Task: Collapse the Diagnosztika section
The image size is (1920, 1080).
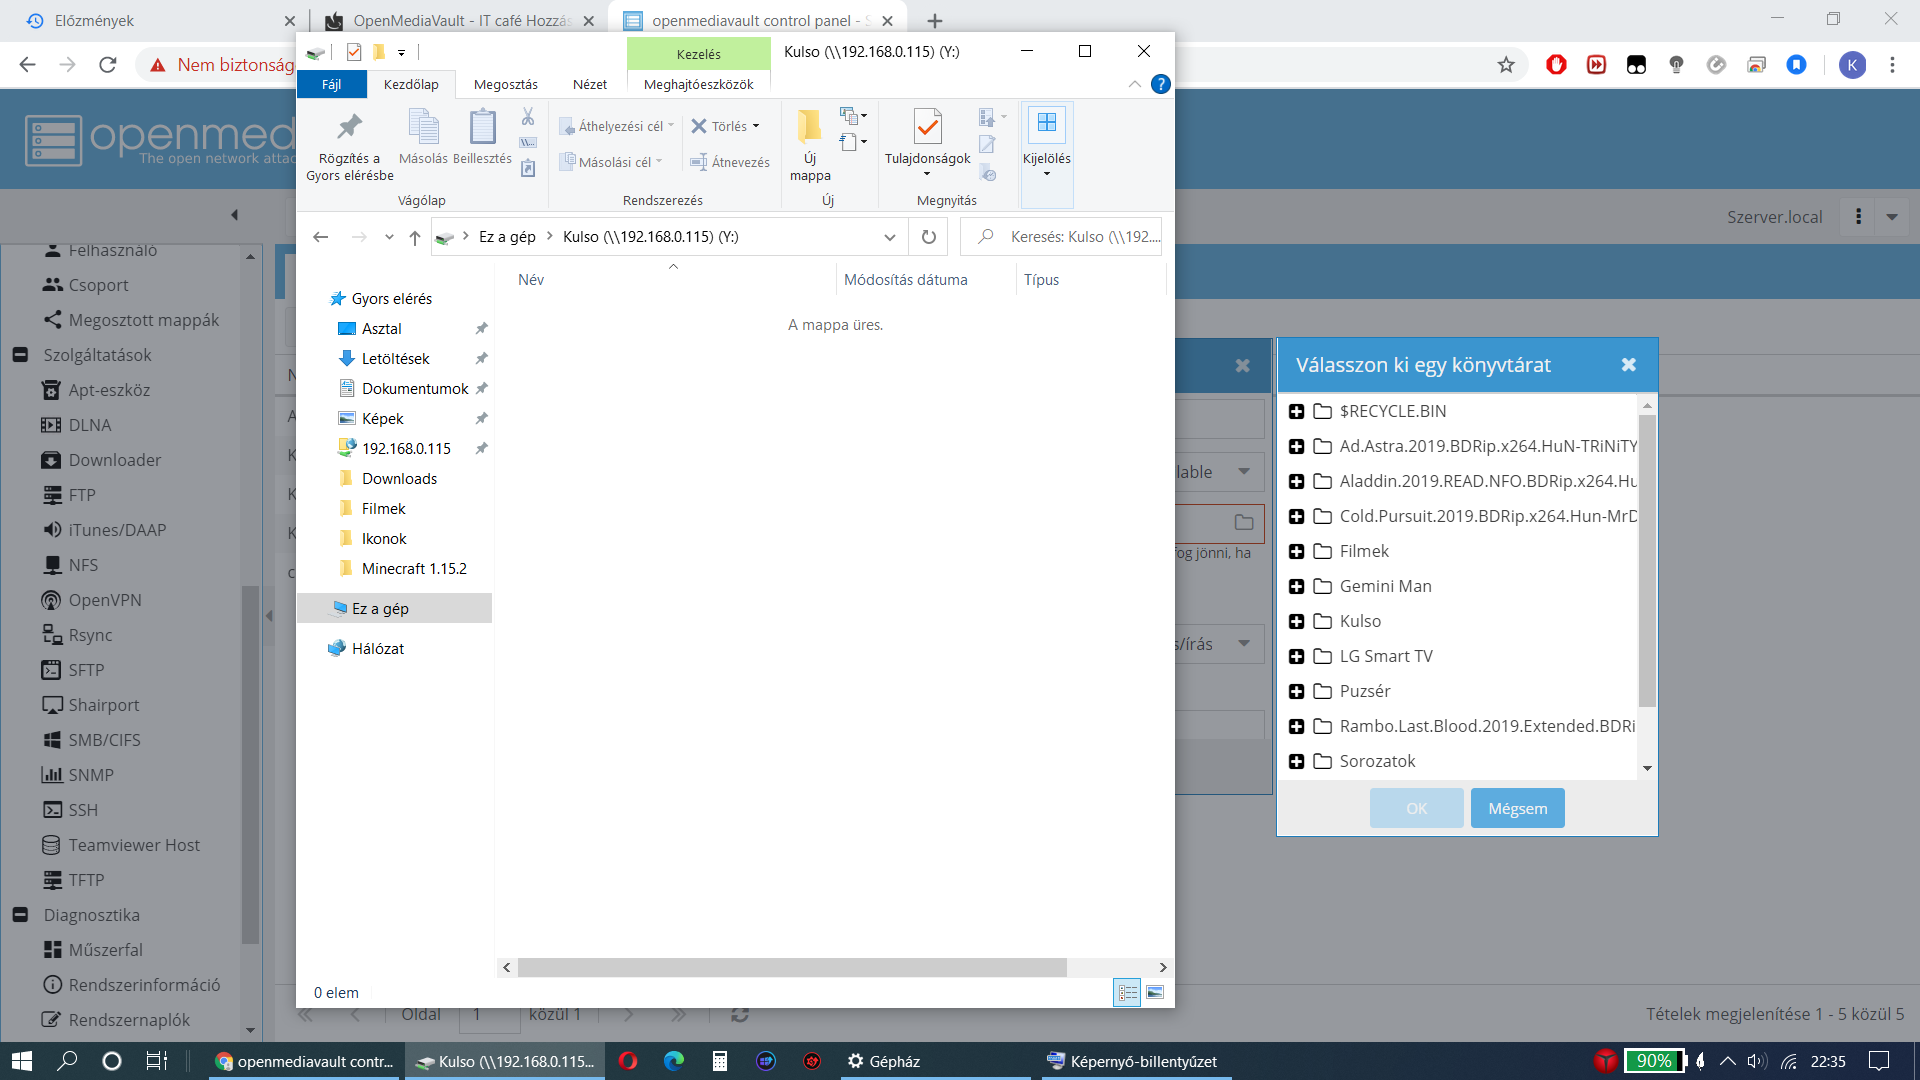Action: [20, 915]
